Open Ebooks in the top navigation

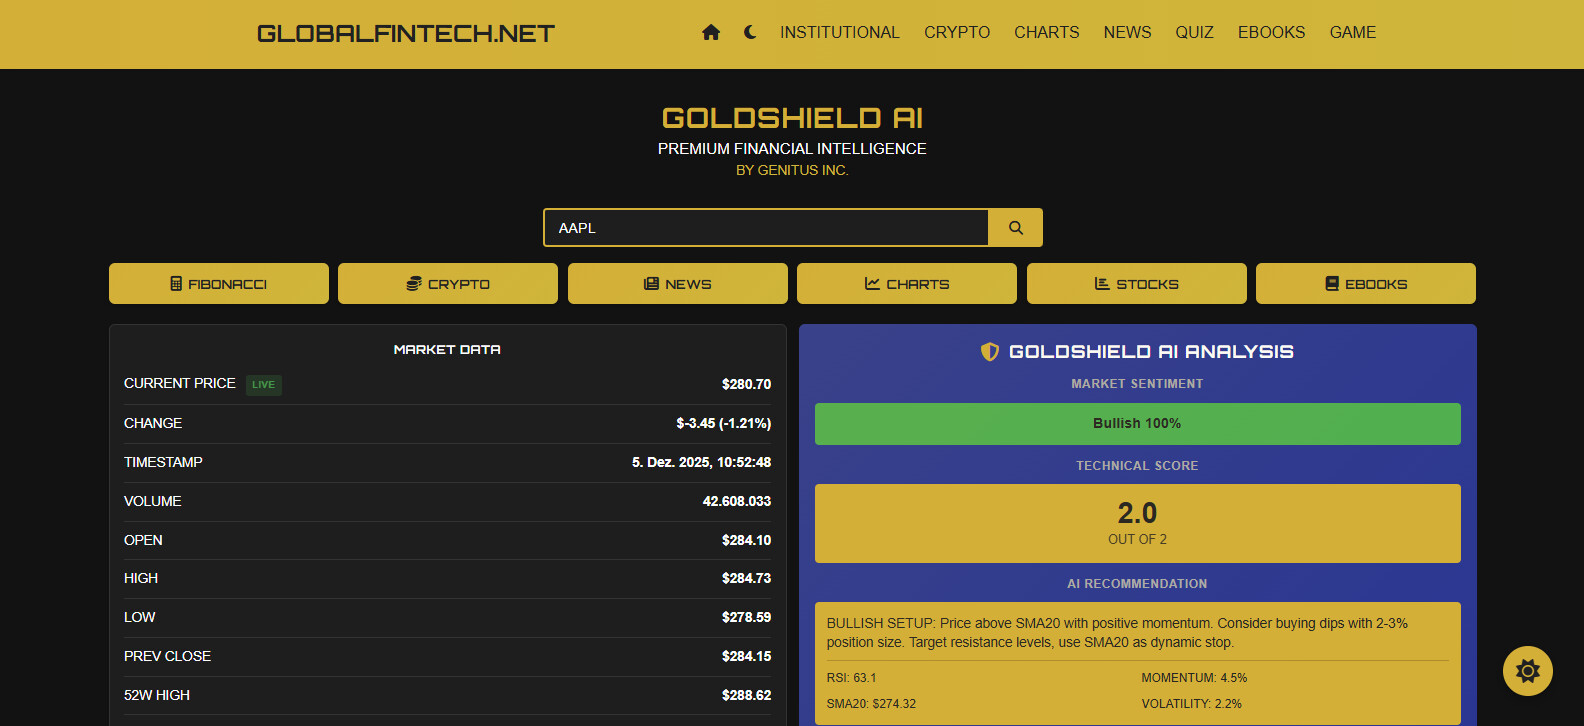[1272, 32]
